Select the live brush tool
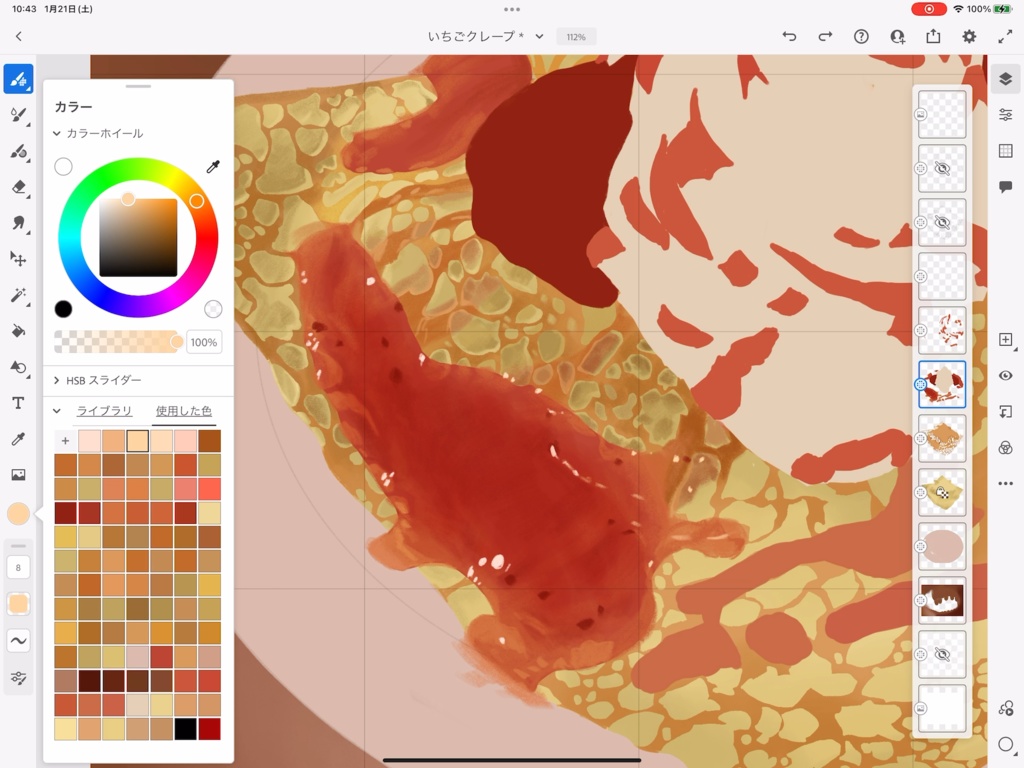 point(18,116)
